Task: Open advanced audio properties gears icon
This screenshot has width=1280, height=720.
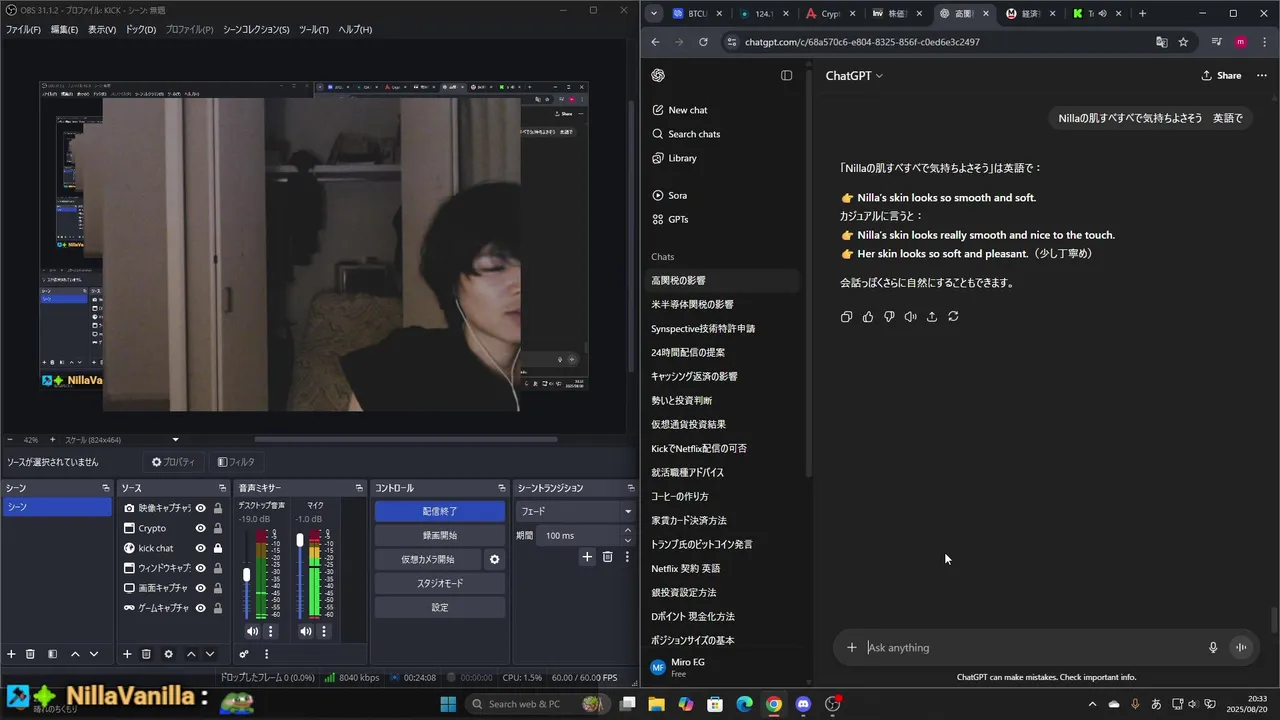Action: (244, 654)
